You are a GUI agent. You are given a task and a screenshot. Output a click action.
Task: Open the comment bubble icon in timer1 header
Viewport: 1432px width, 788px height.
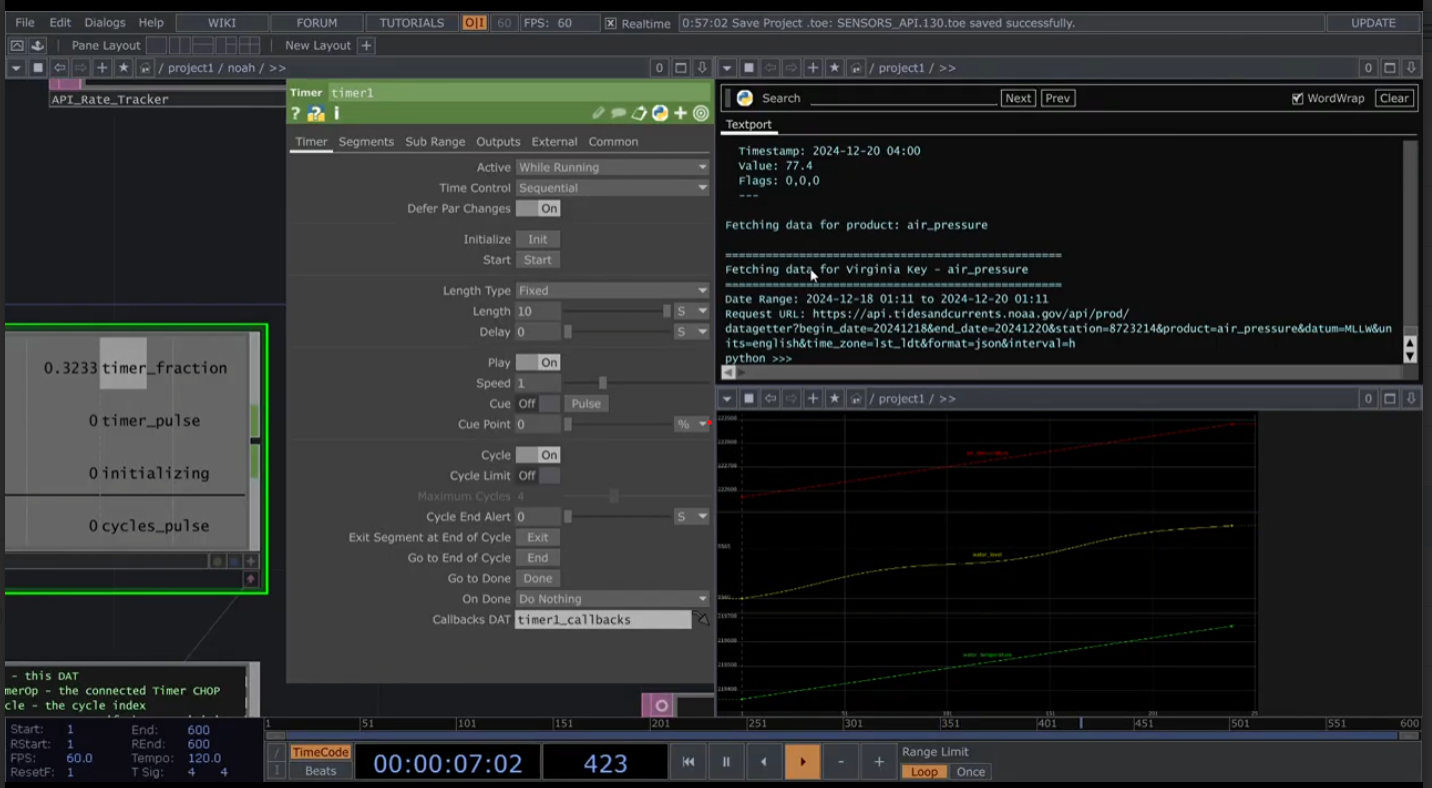(x=619, y=113)
